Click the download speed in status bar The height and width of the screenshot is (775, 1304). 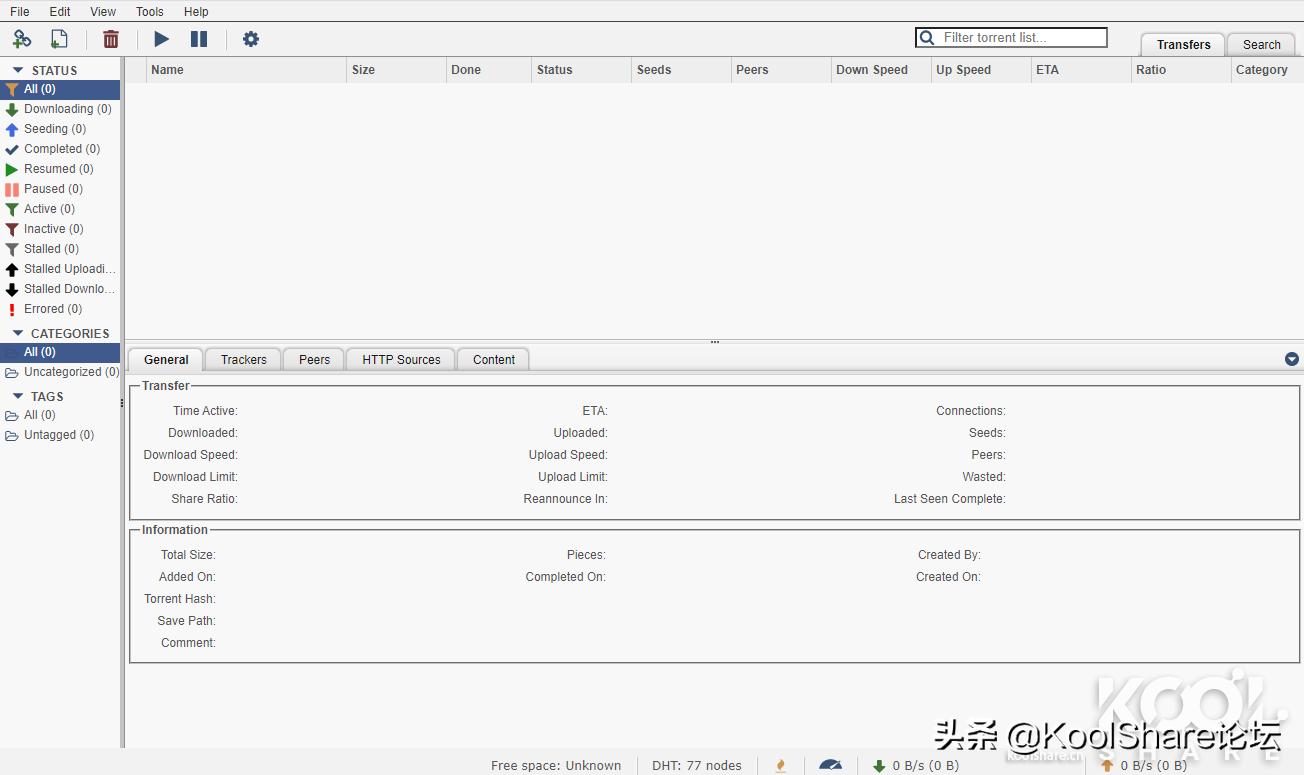[x=916, y=766]
